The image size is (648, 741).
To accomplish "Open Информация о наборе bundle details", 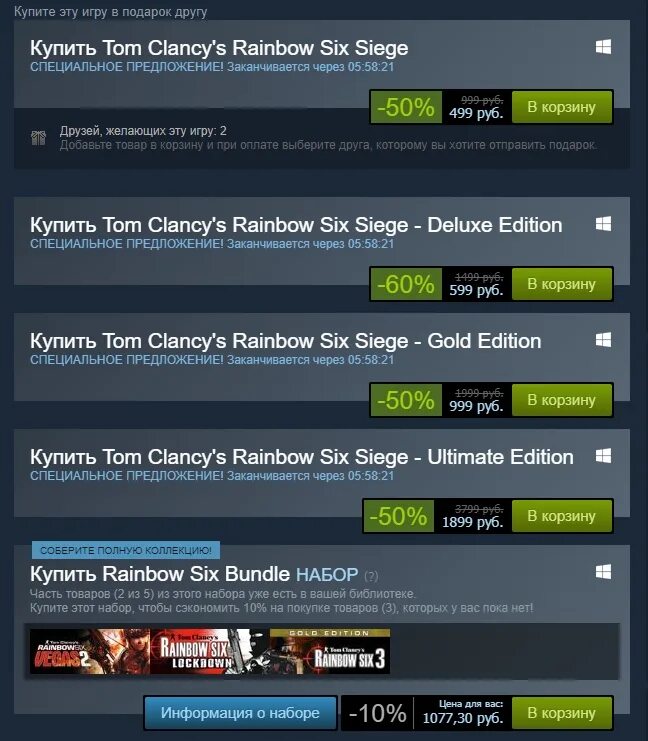I will click(x=240, y=713).
